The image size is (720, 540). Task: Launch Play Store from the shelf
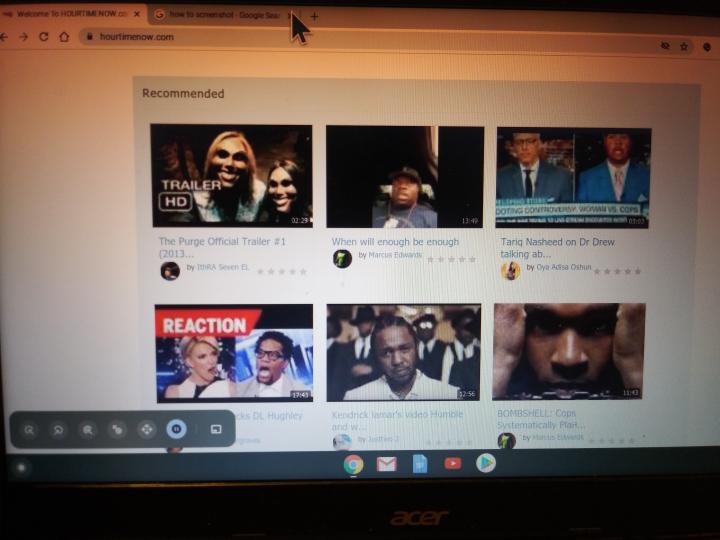[x=485, y=463]
